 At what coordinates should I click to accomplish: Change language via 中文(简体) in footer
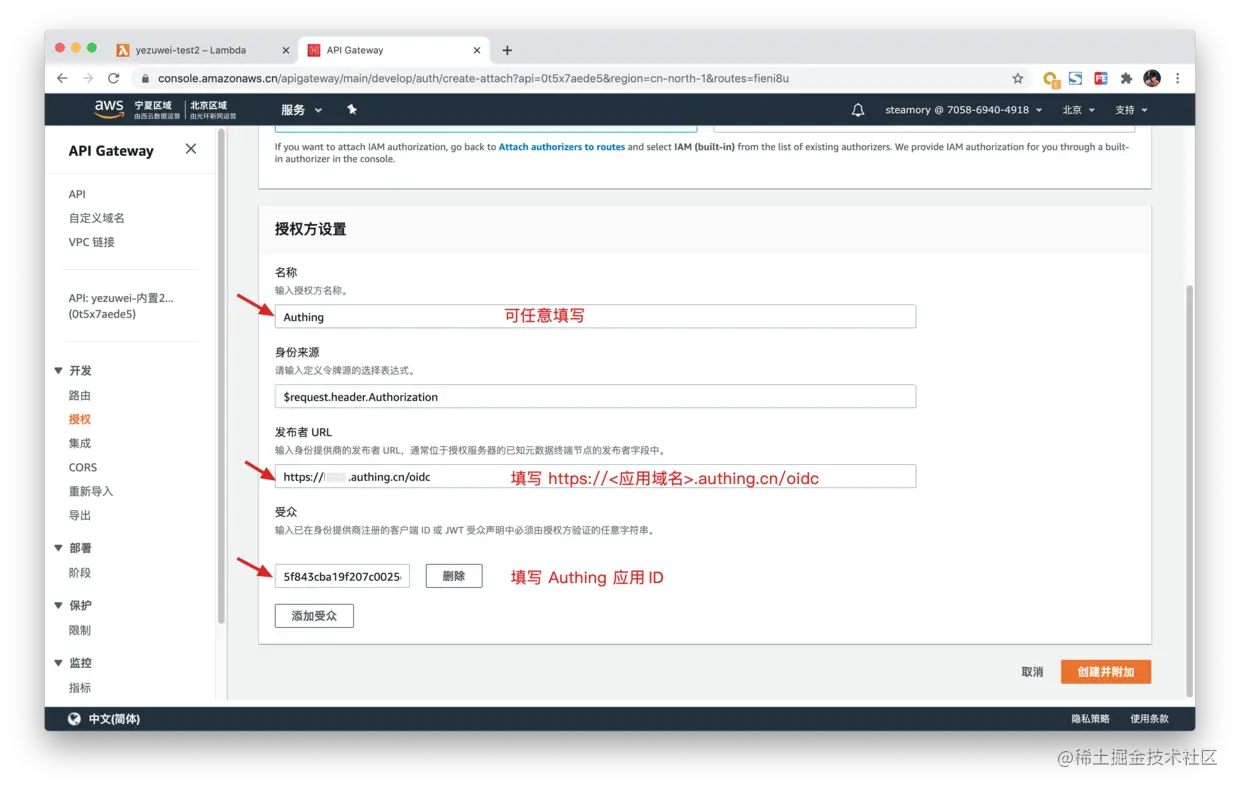tap(114, 719)
